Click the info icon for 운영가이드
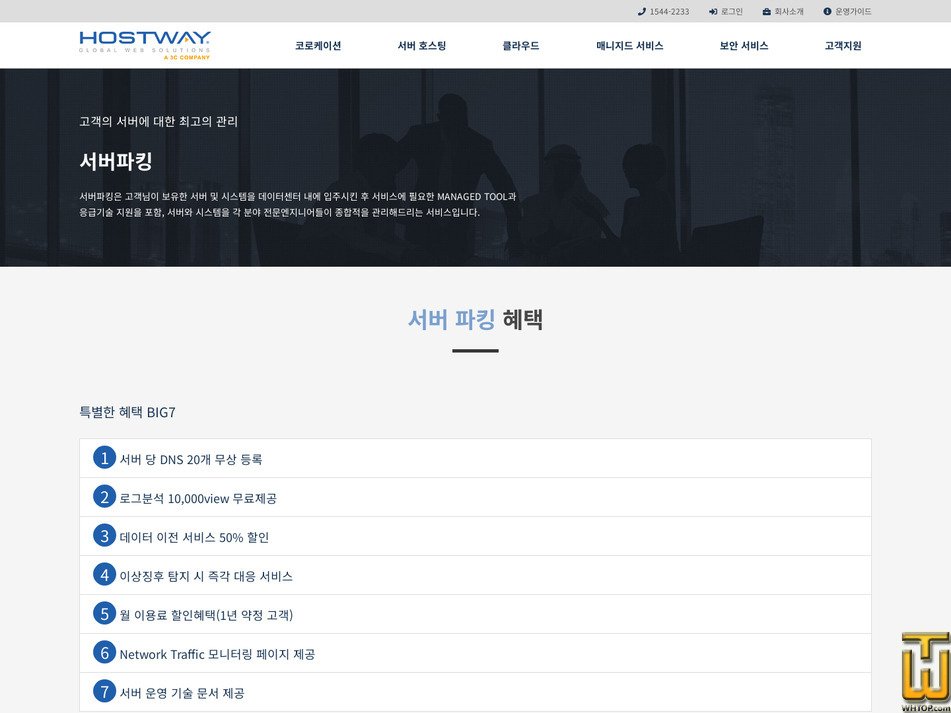Viewport: 951px width, 713px height. (x=827, y=12)
